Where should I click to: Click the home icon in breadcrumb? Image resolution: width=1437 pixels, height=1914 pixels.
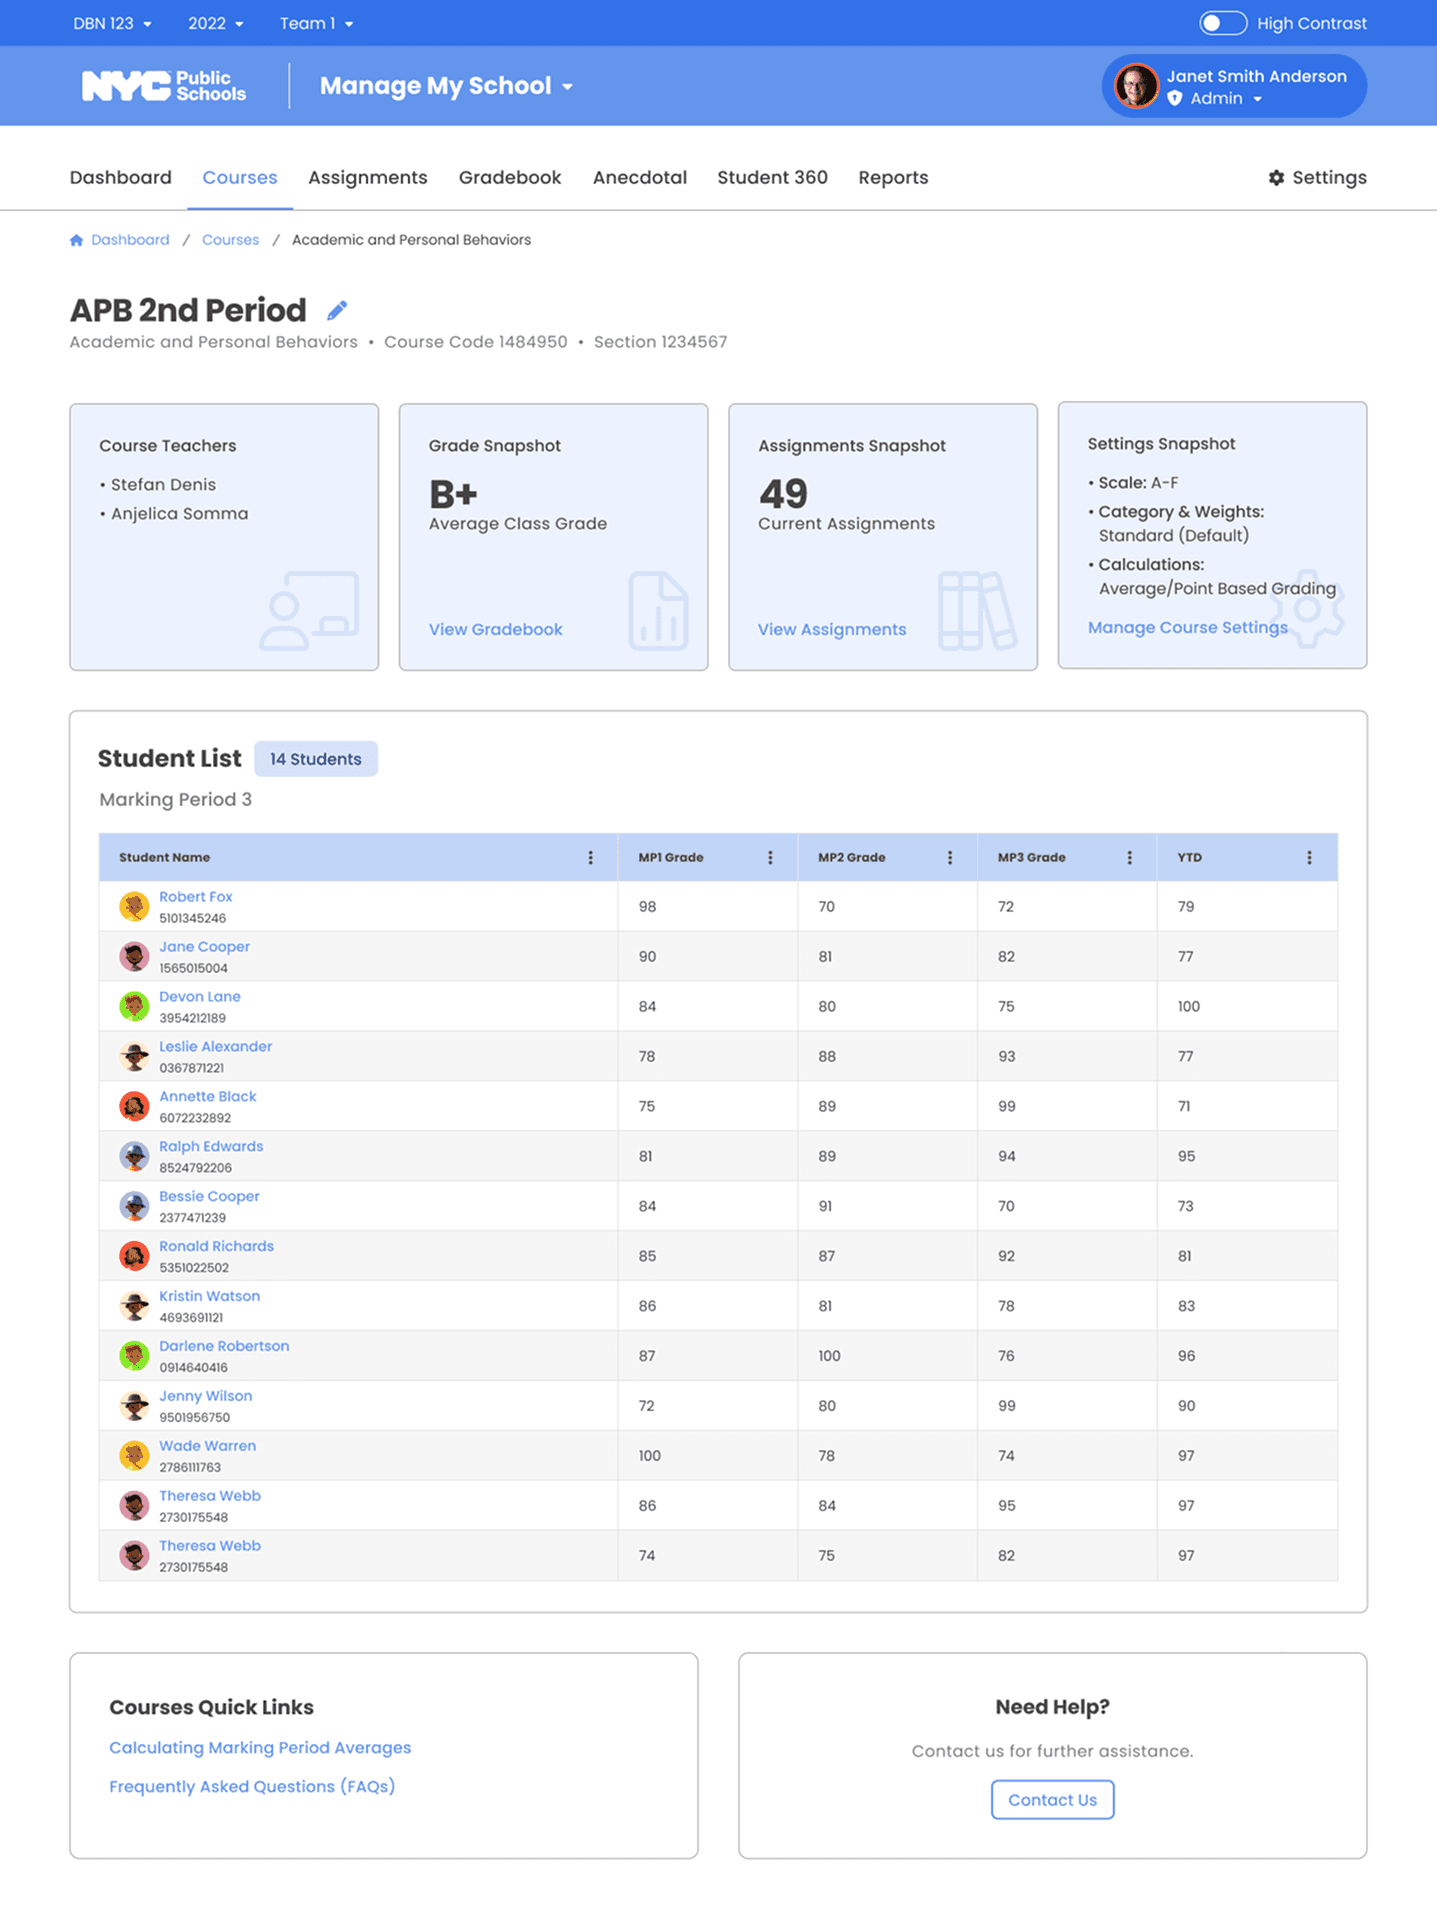(77, 240)
